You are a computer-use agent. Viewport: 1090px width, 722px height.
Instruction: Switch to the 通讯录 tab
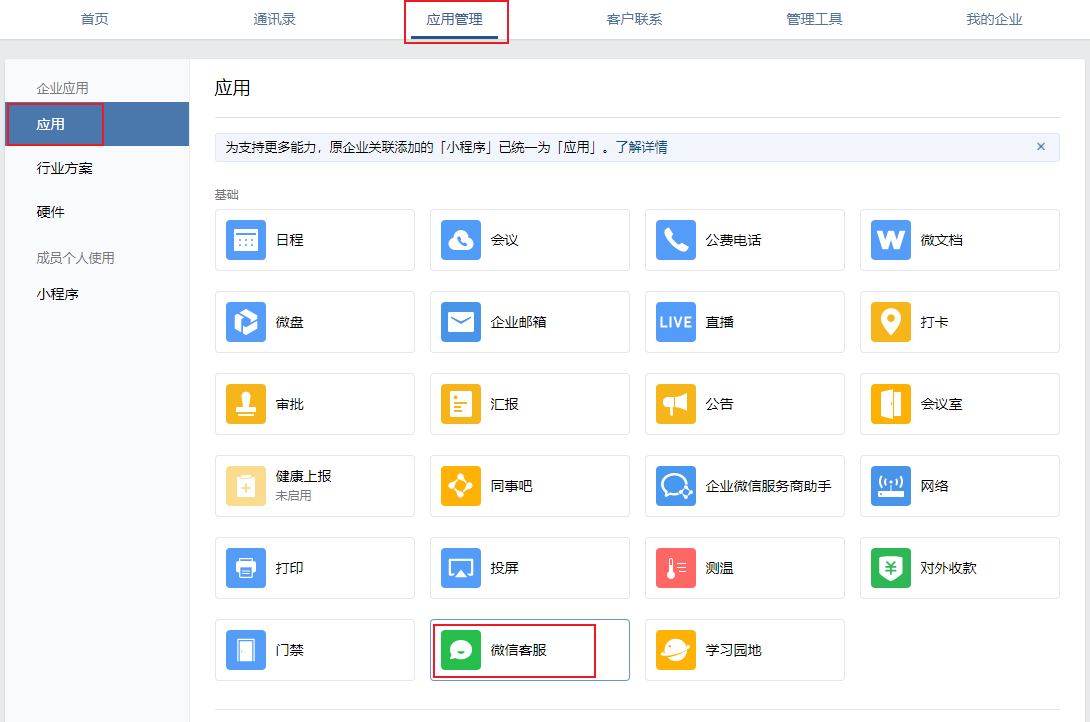click(275, 19)
